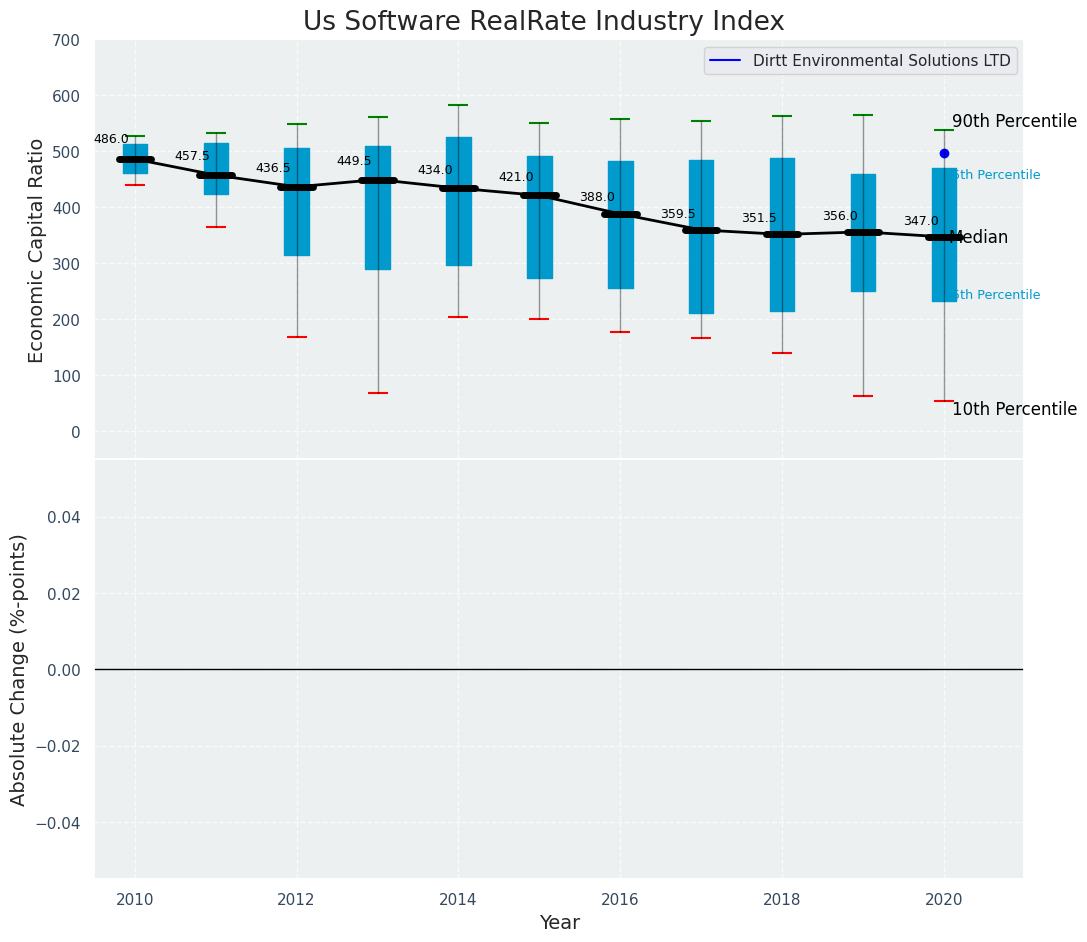Click the Median annotation label
1087x942 pixels.
(x=979, y=238)
